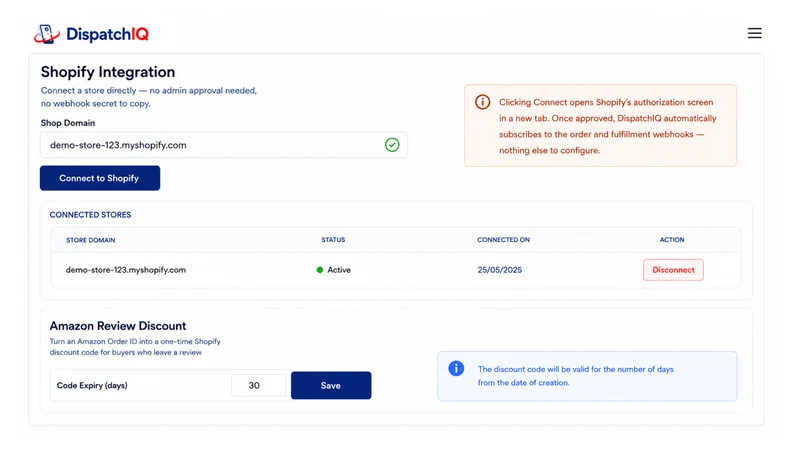Click the CONNECTED ON column header
This screenshot has height=450, width=800.
(504, 240)
